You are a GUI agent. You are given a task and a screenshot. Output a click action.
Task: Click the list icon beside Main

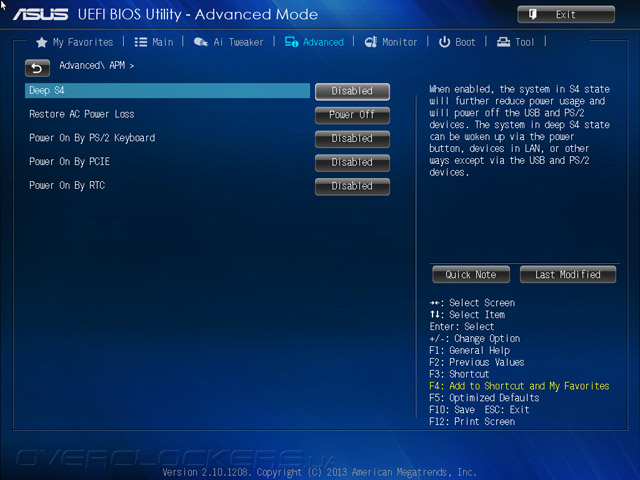pyautogui.click(x=141, y=42)
